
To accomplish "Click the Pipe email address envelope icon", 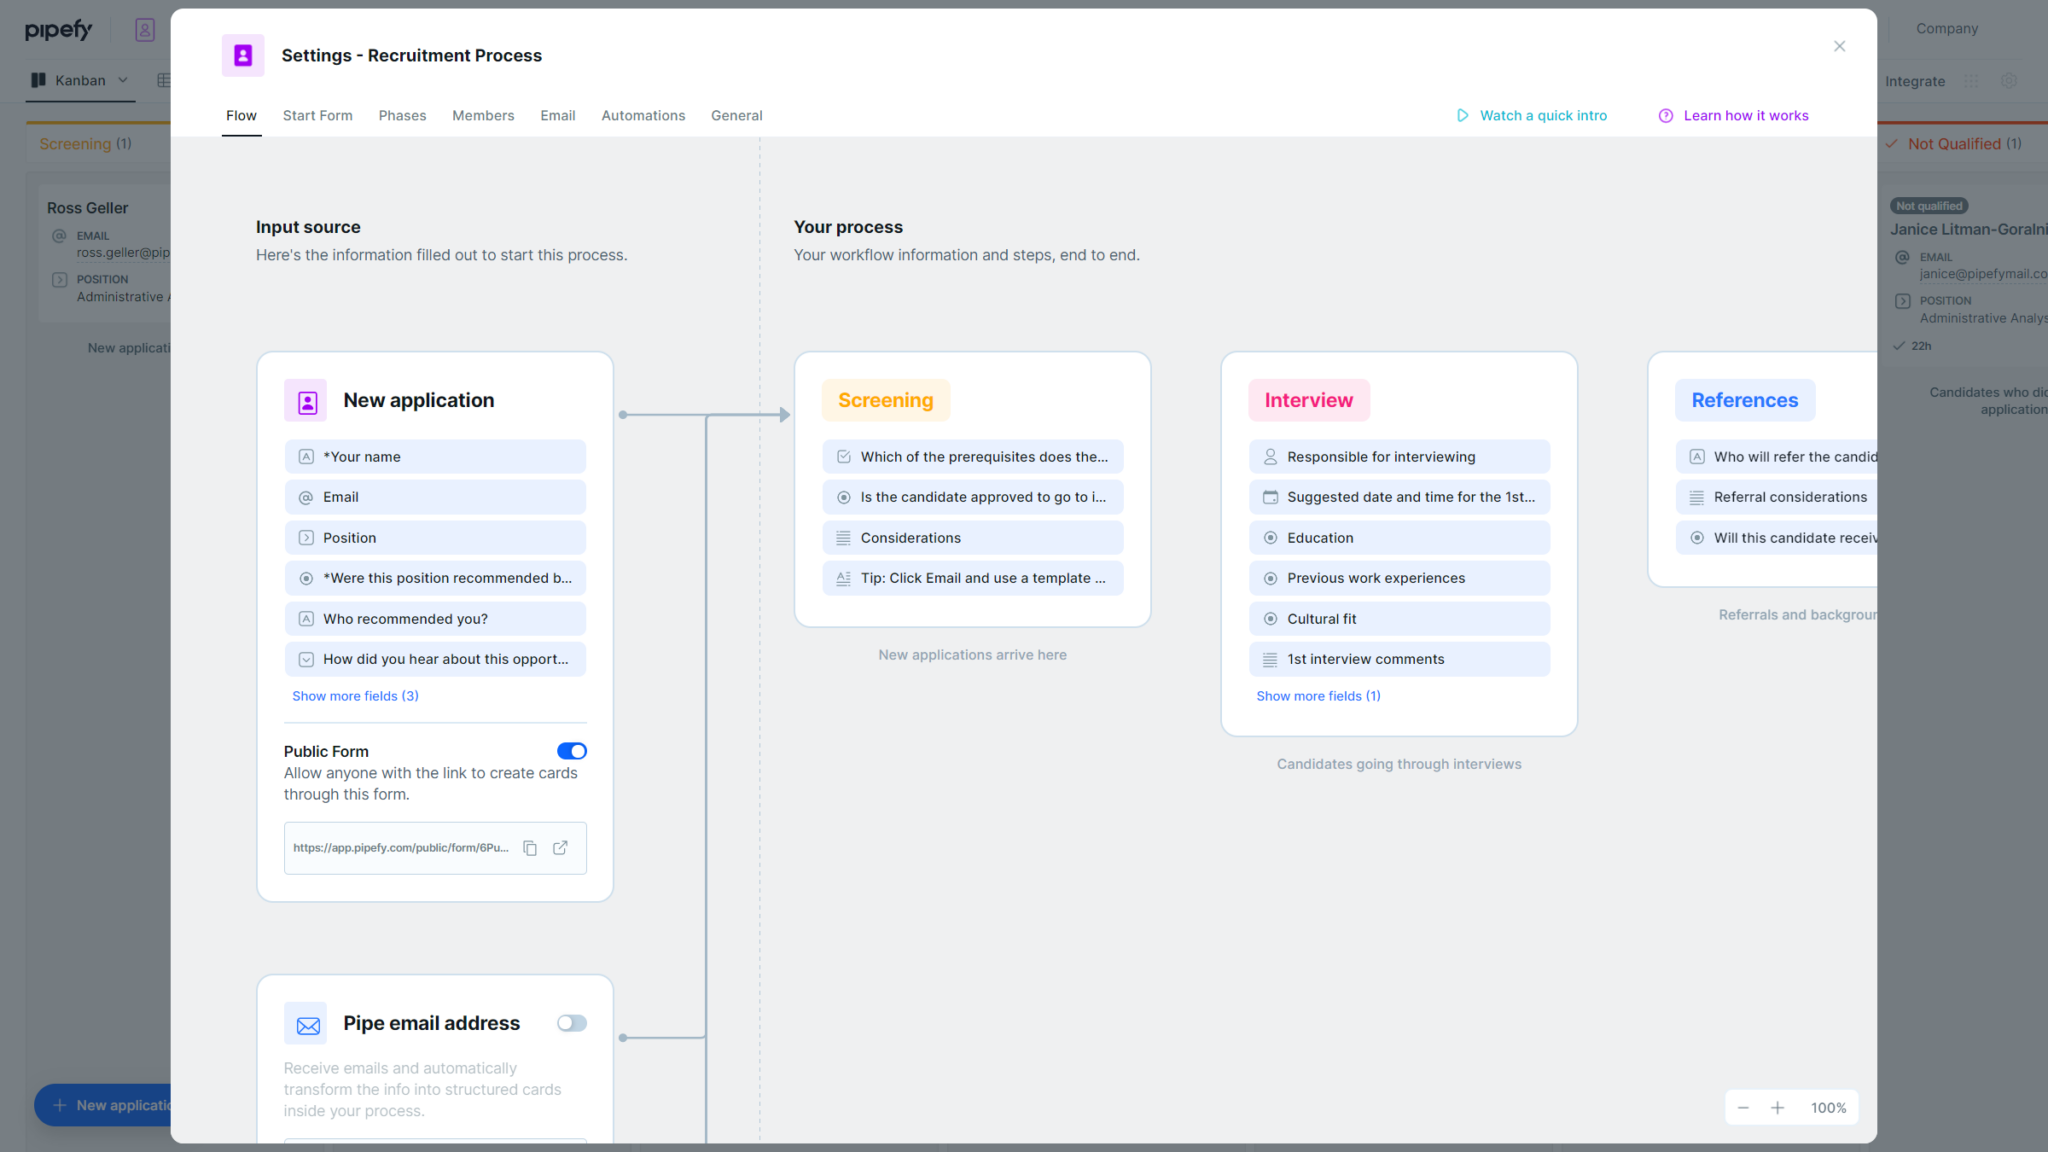I will pyautogui.click(x=306, y=1023).
